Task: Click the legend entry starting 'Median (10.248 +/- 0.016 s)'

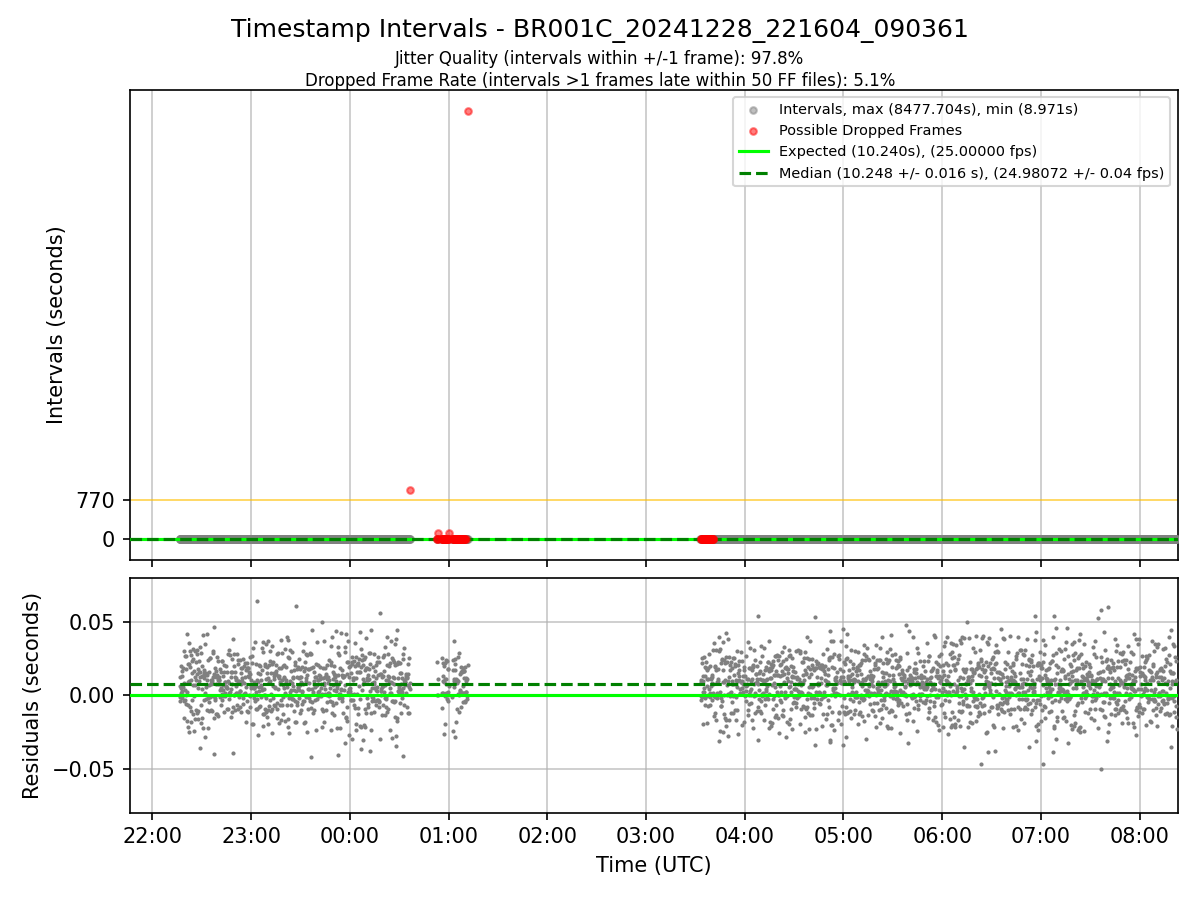Action: pyautogui.click(x=971, y=173)
